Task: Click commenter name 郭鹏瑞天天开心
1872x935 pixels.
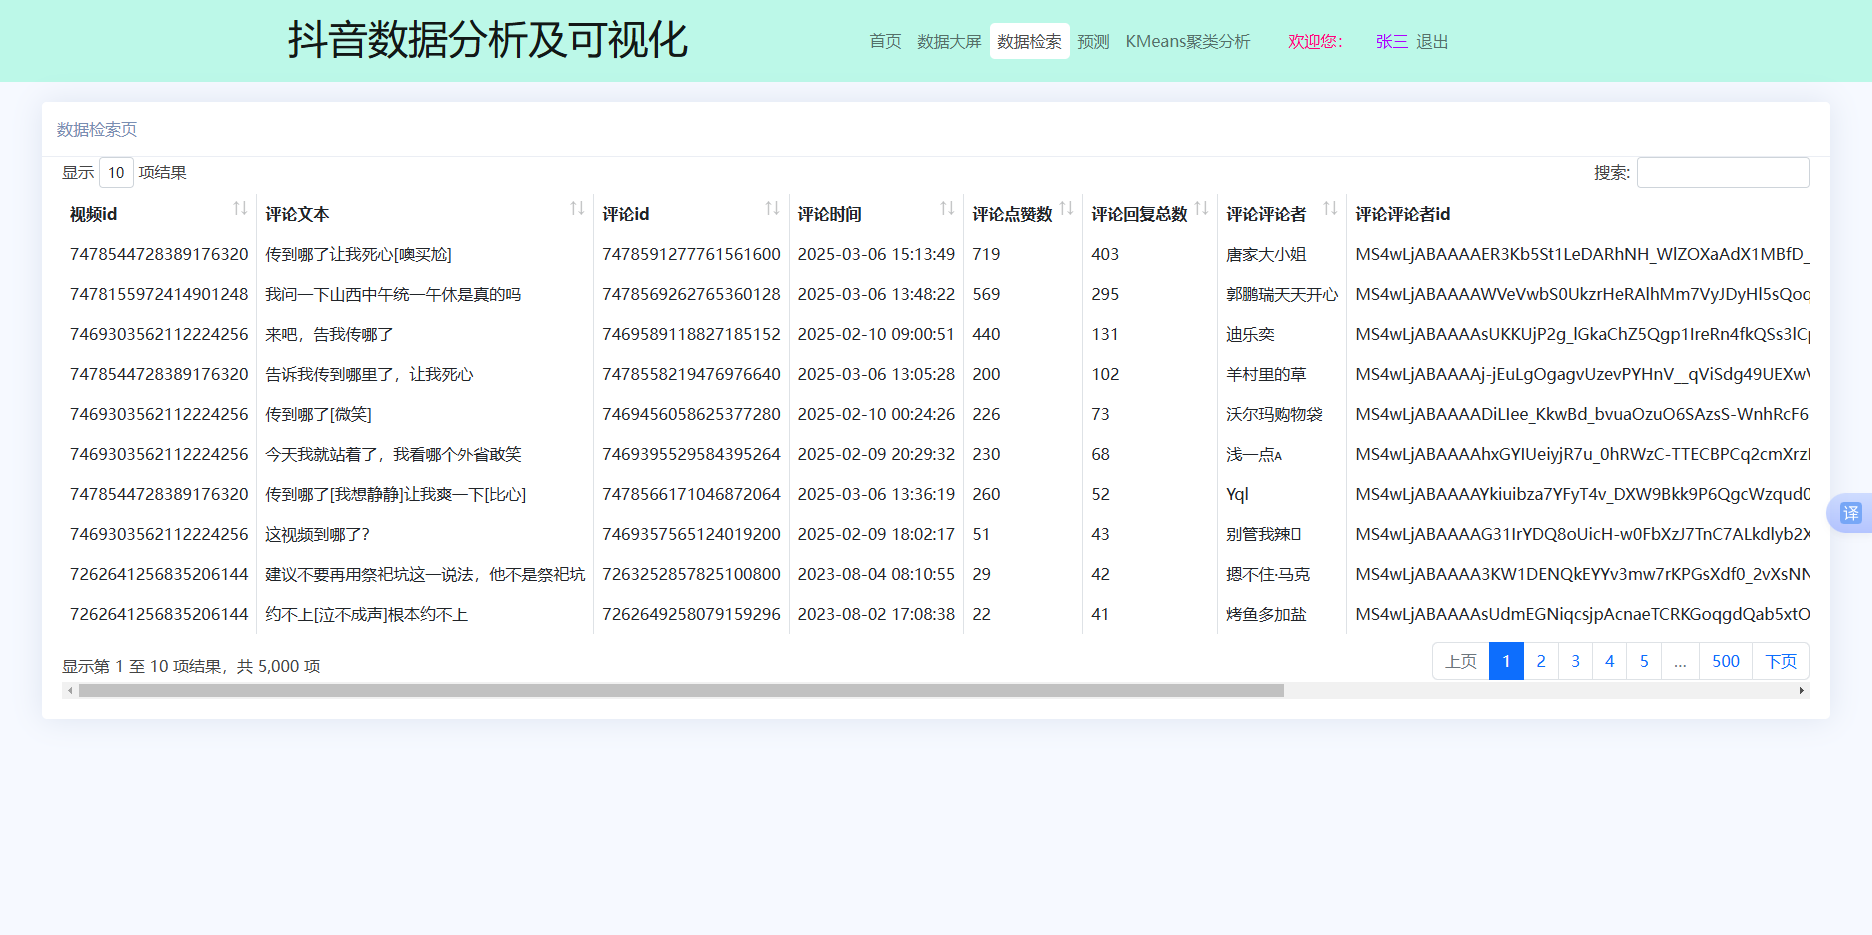Action: 1282,294
